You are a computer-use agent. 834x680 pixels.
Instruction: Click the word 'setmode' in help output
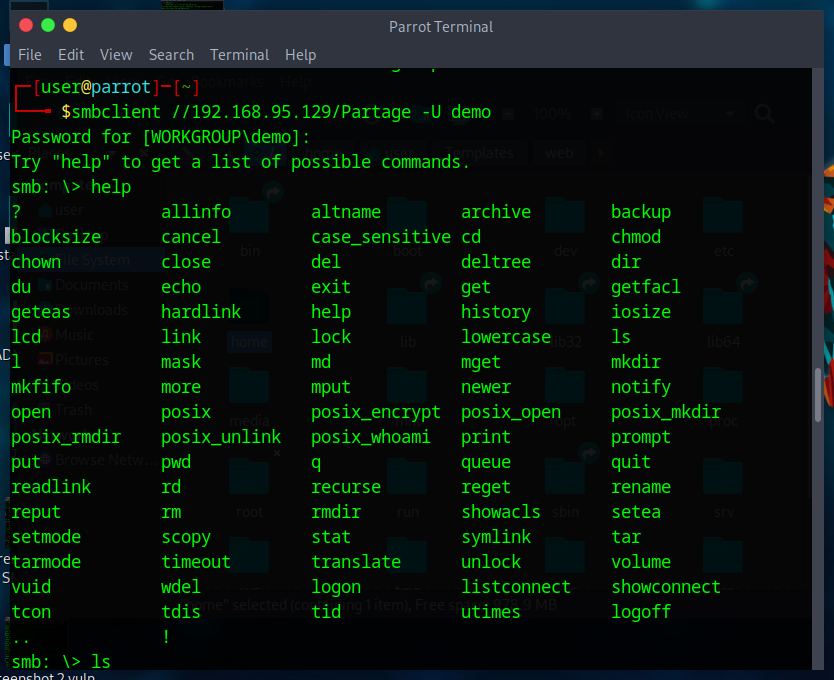coord(46,537)
